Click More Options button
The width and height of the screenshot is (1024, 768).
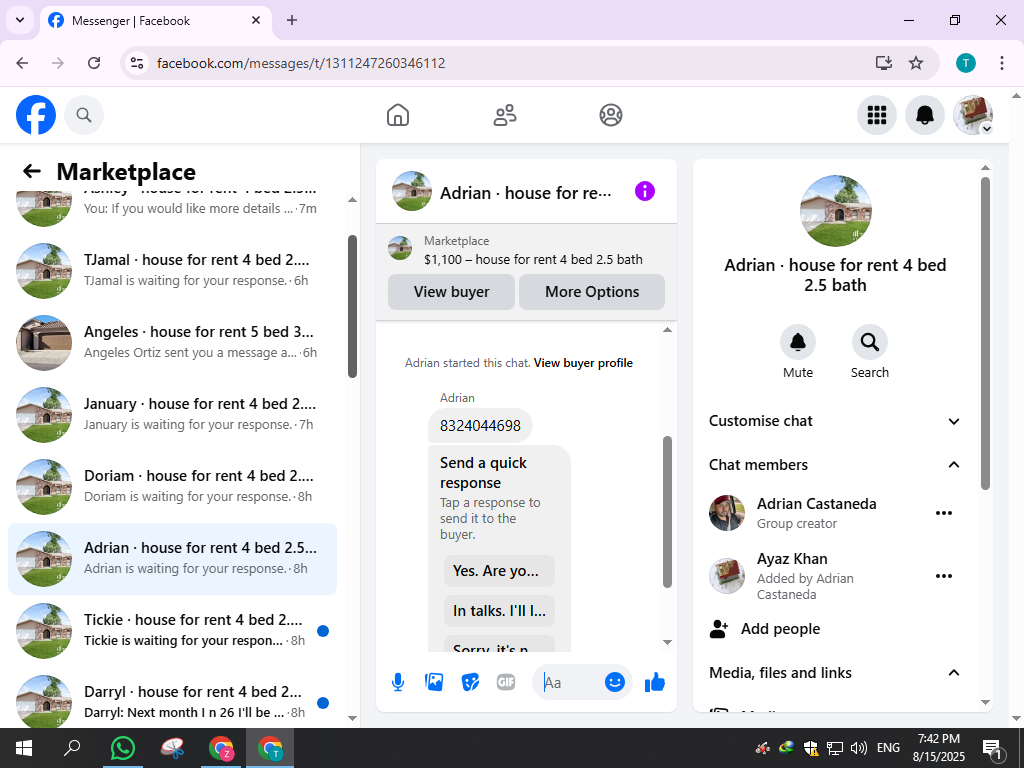592,292
